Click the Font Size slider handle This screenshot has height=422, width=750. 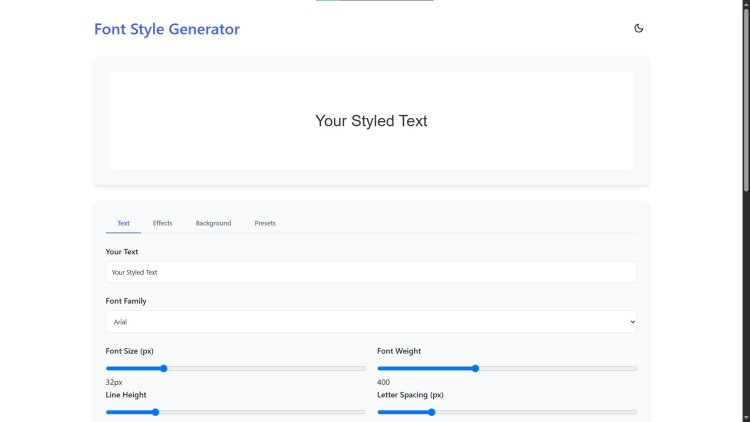pos(164,368)
